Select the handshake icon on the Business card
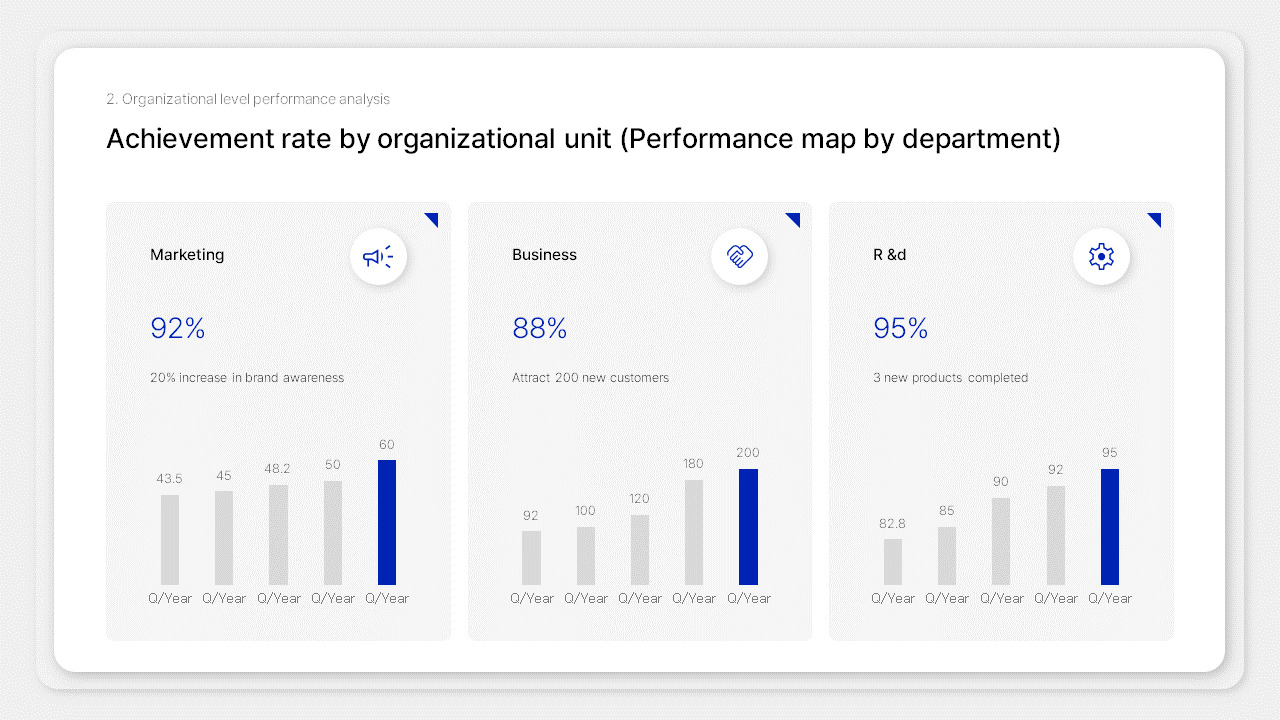 tap(740, 256)
